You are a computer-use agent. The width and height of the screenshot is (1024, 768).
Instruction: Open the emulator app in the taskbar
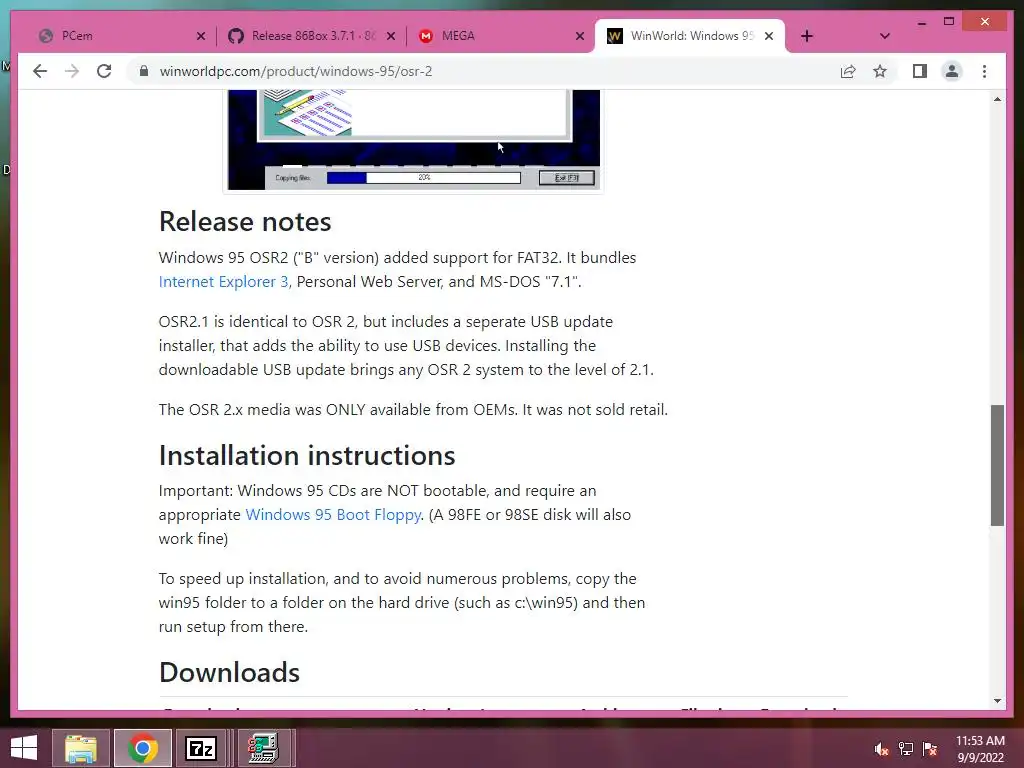click(263, 748)
